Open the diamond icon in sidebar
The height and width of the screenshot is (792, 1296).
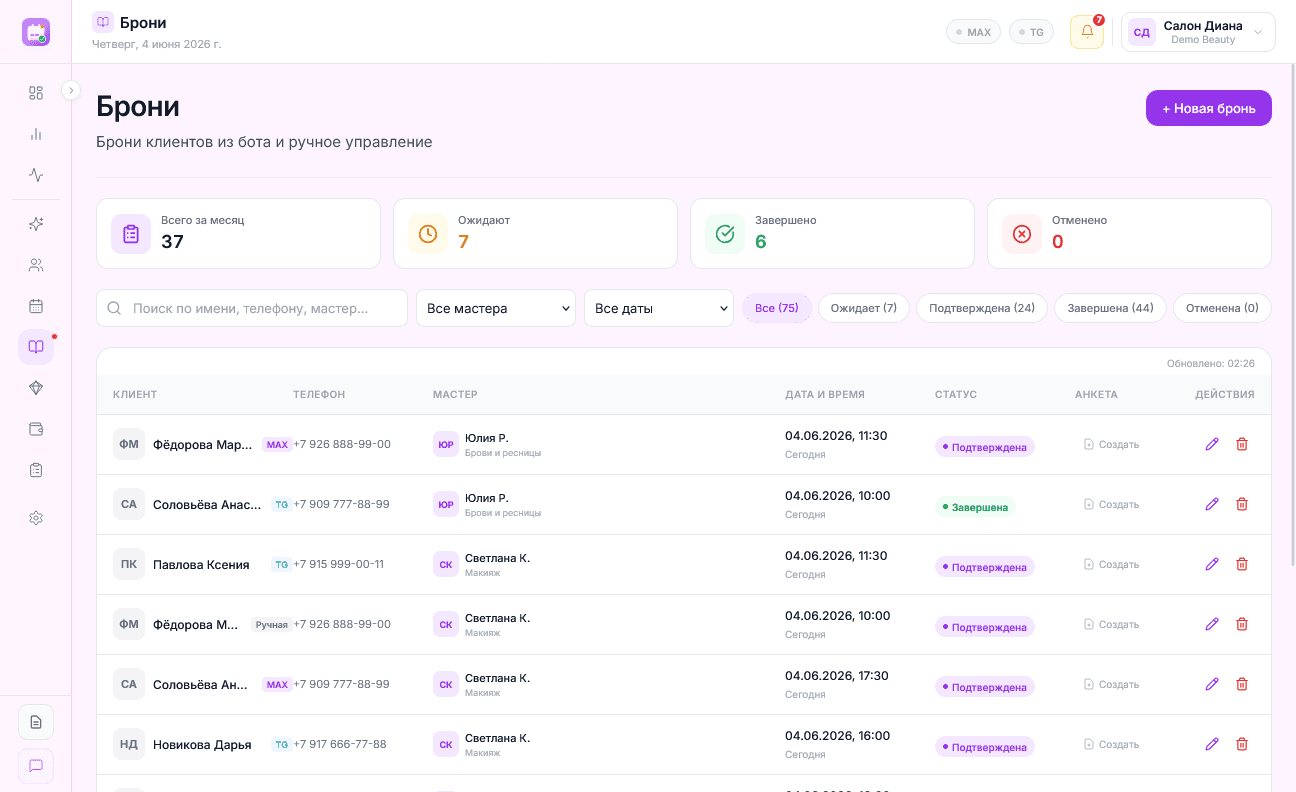(36, 388)
